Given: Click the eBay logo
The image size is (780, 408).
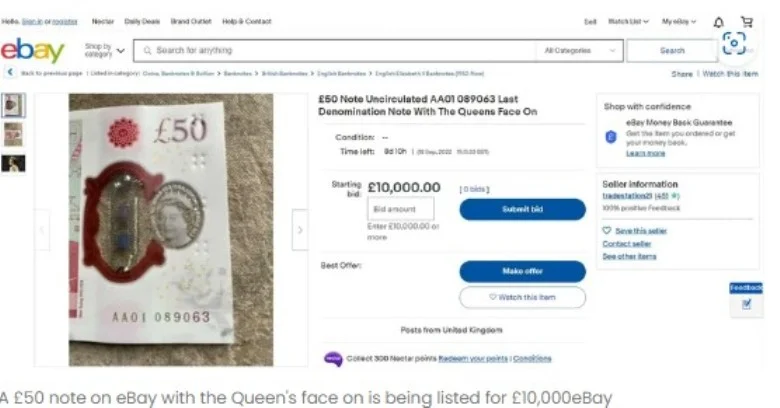Looking at the screenshot, I should click(33, 51).
